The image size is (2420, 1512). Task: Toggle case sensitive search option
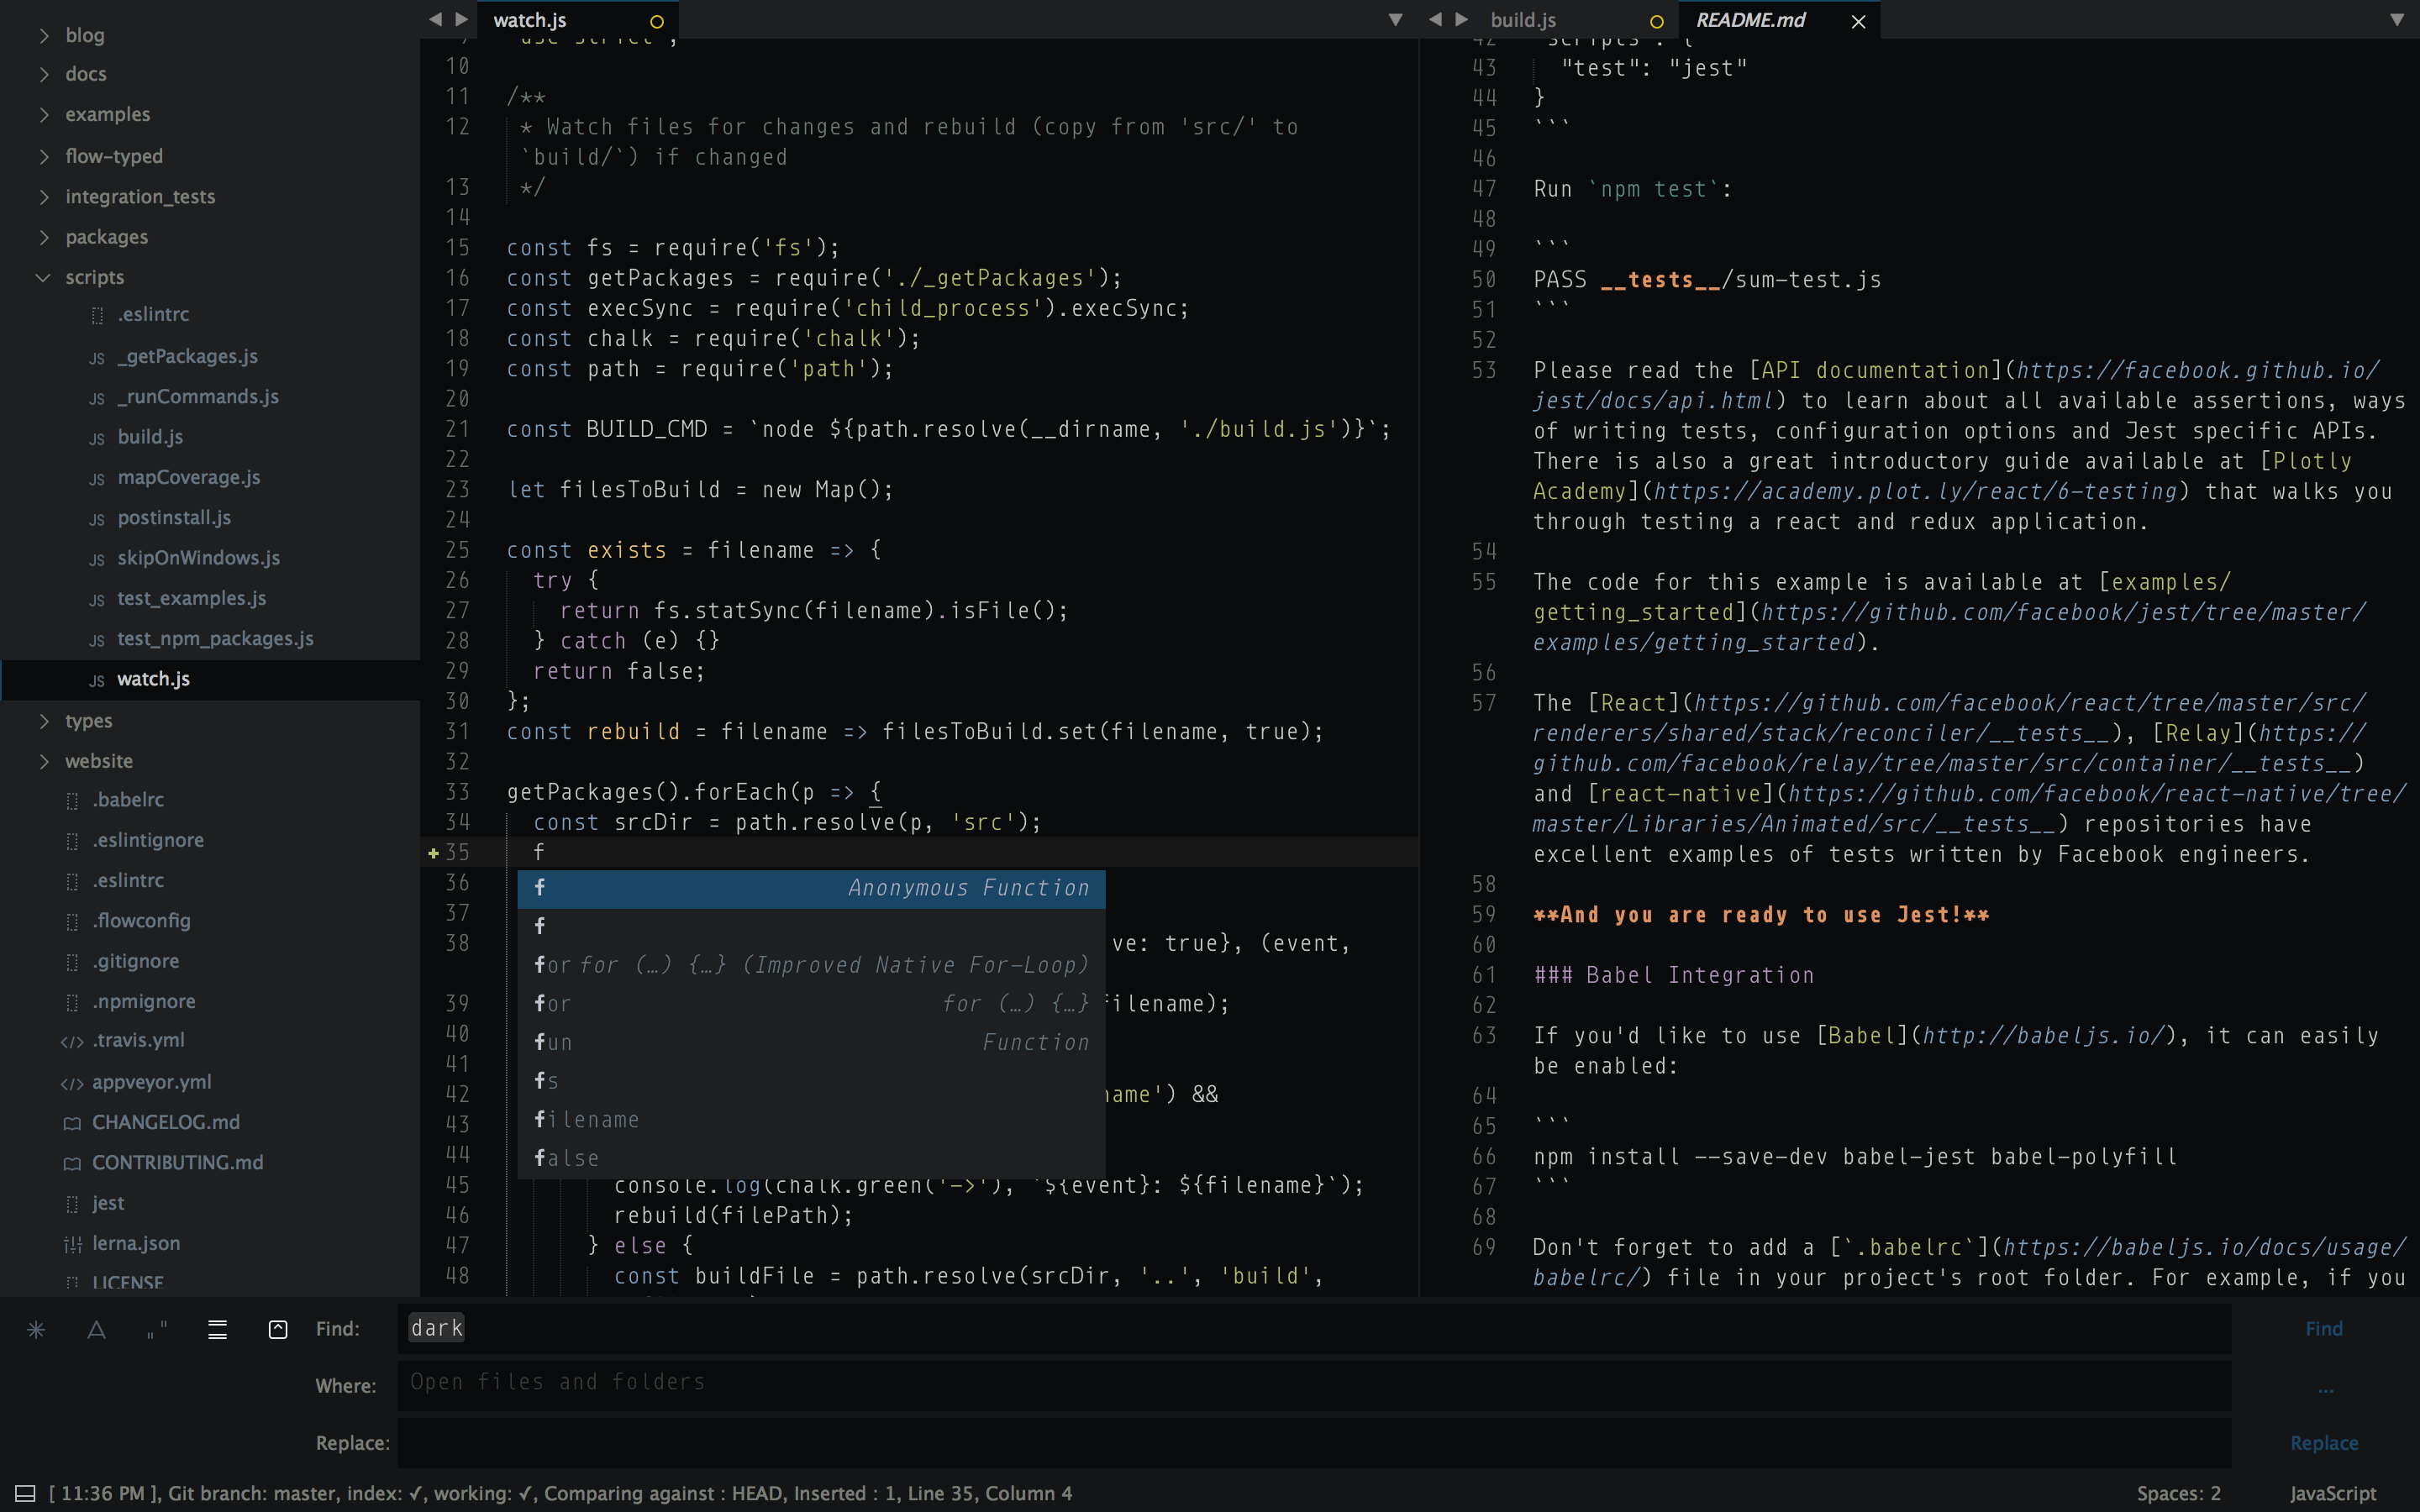coord(97,1329)
